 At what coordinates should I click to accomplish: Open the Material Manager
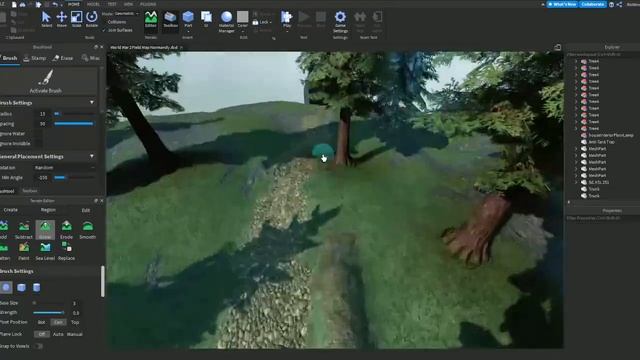226,21
